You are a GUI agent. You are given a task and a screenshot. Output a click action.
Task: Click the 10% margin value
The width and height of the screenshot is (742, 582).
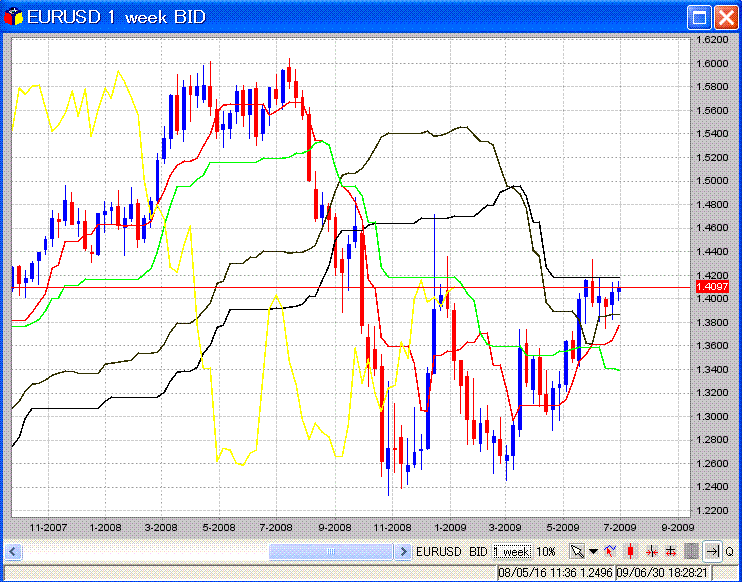tap(546, 552)
